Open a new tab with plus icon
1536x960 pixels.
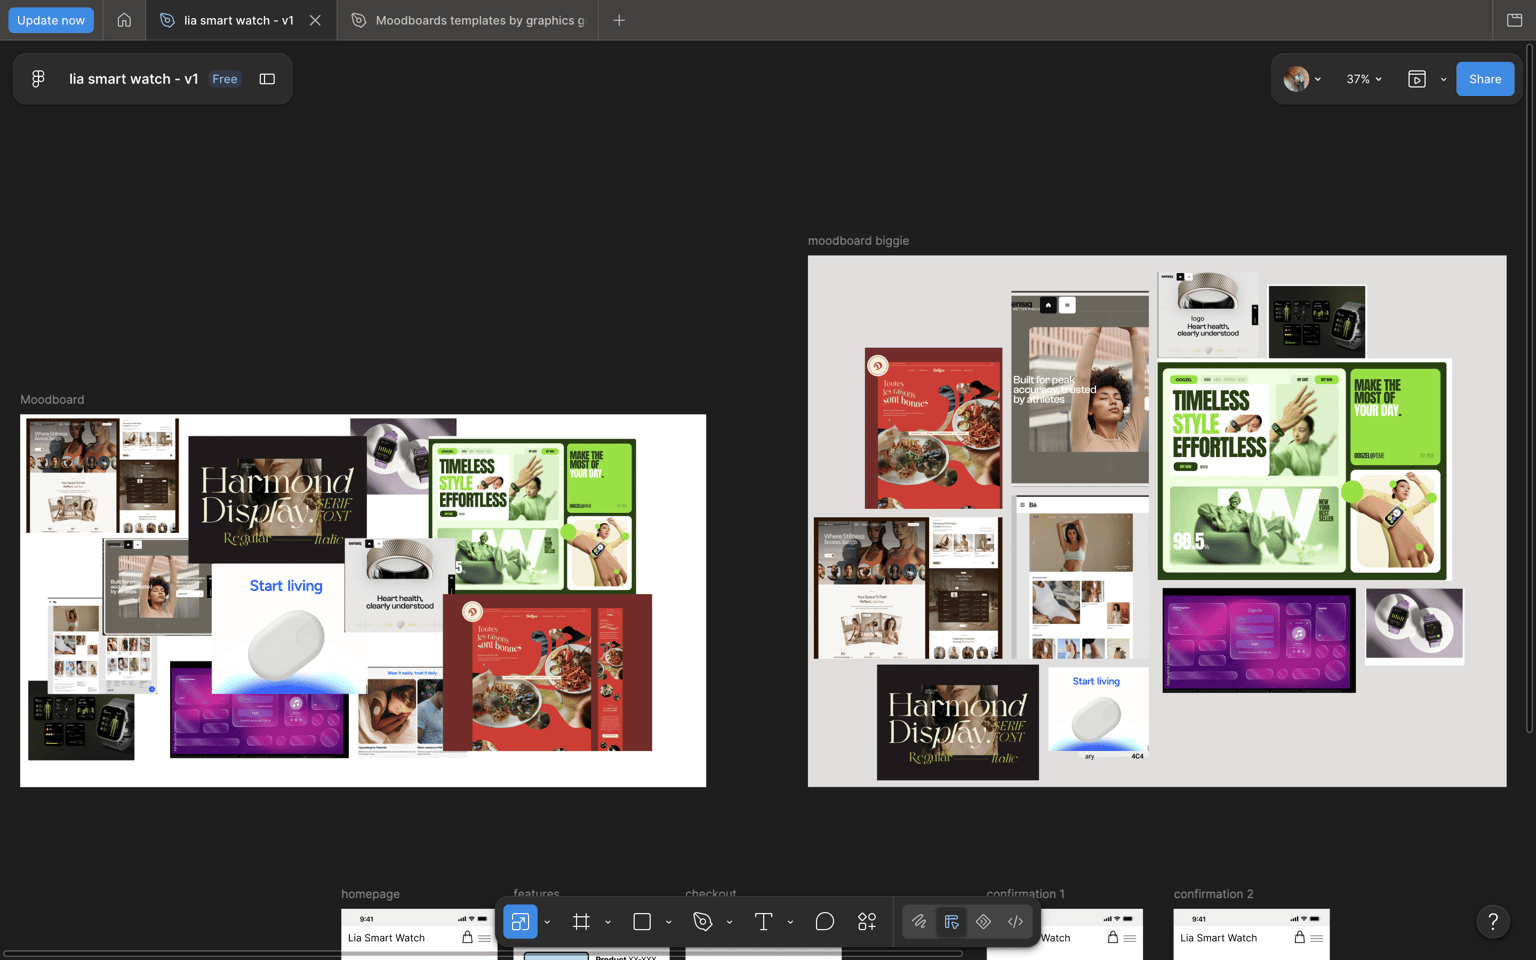coord(619,20)
